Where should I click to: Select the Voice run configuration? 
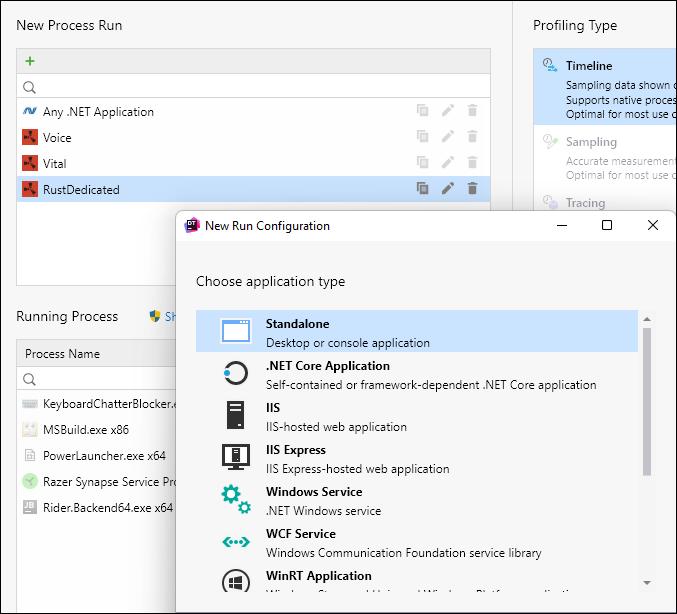click(x=57, y=137)
